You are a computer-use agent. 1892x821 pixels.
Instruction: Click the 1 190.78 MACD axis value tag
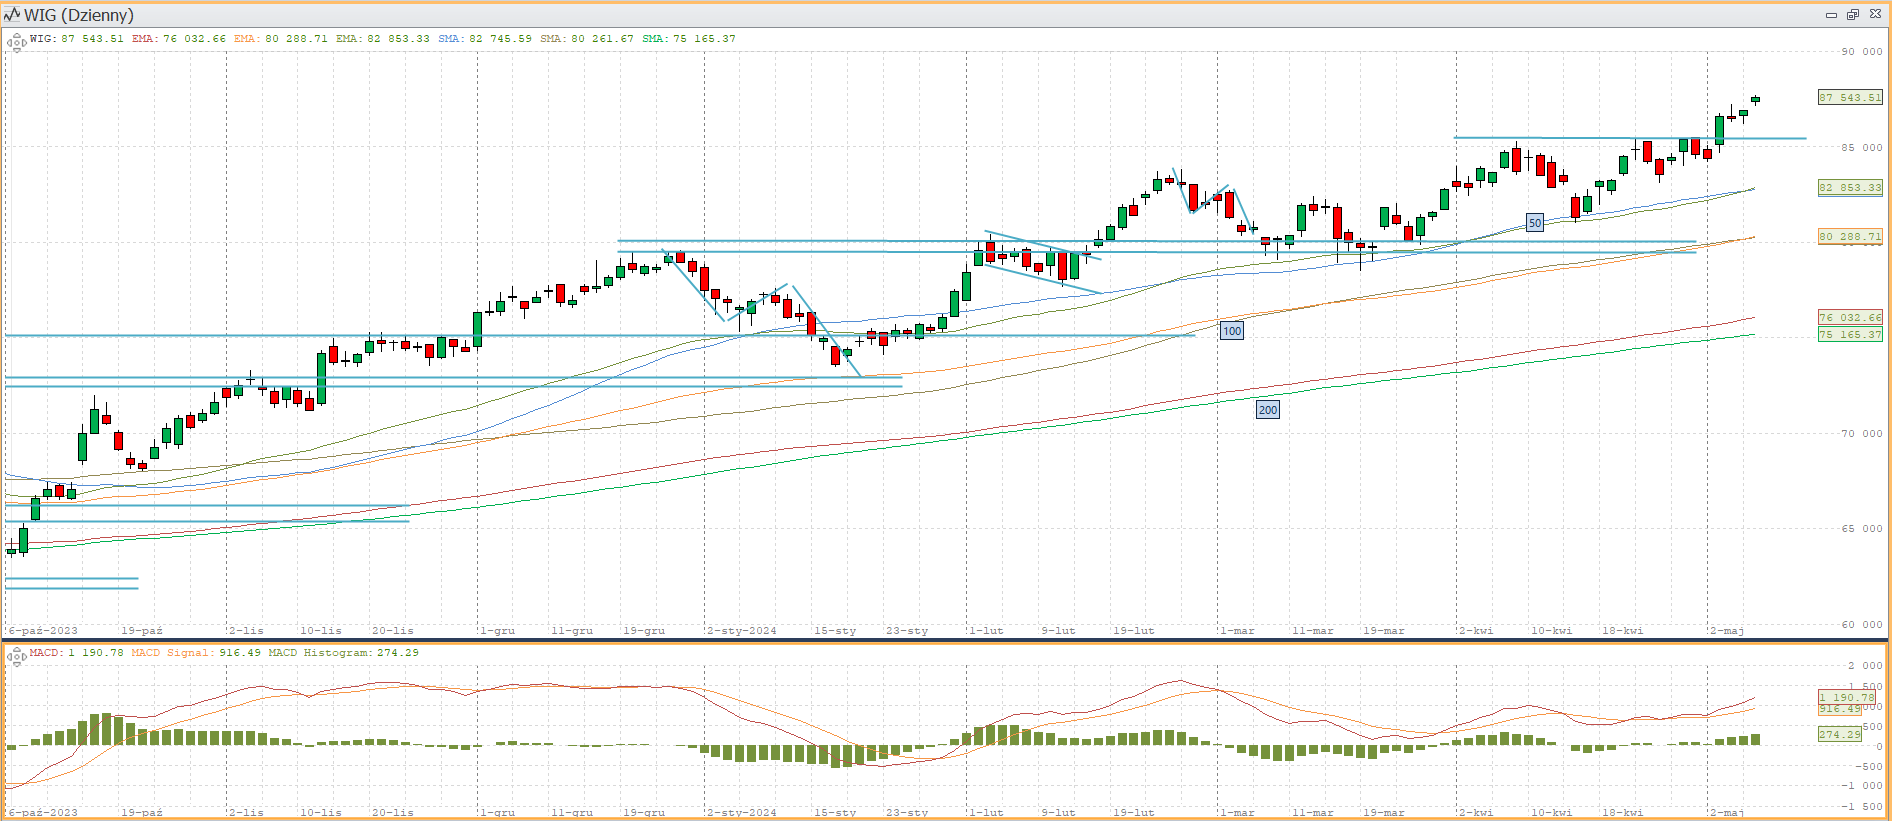[x=1847, y=697]
